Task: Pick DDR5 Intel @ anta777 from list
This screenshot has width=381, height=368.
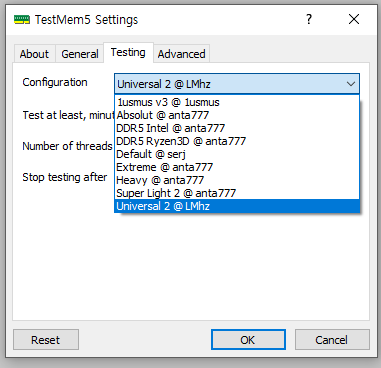Action: tap(237, 128)
